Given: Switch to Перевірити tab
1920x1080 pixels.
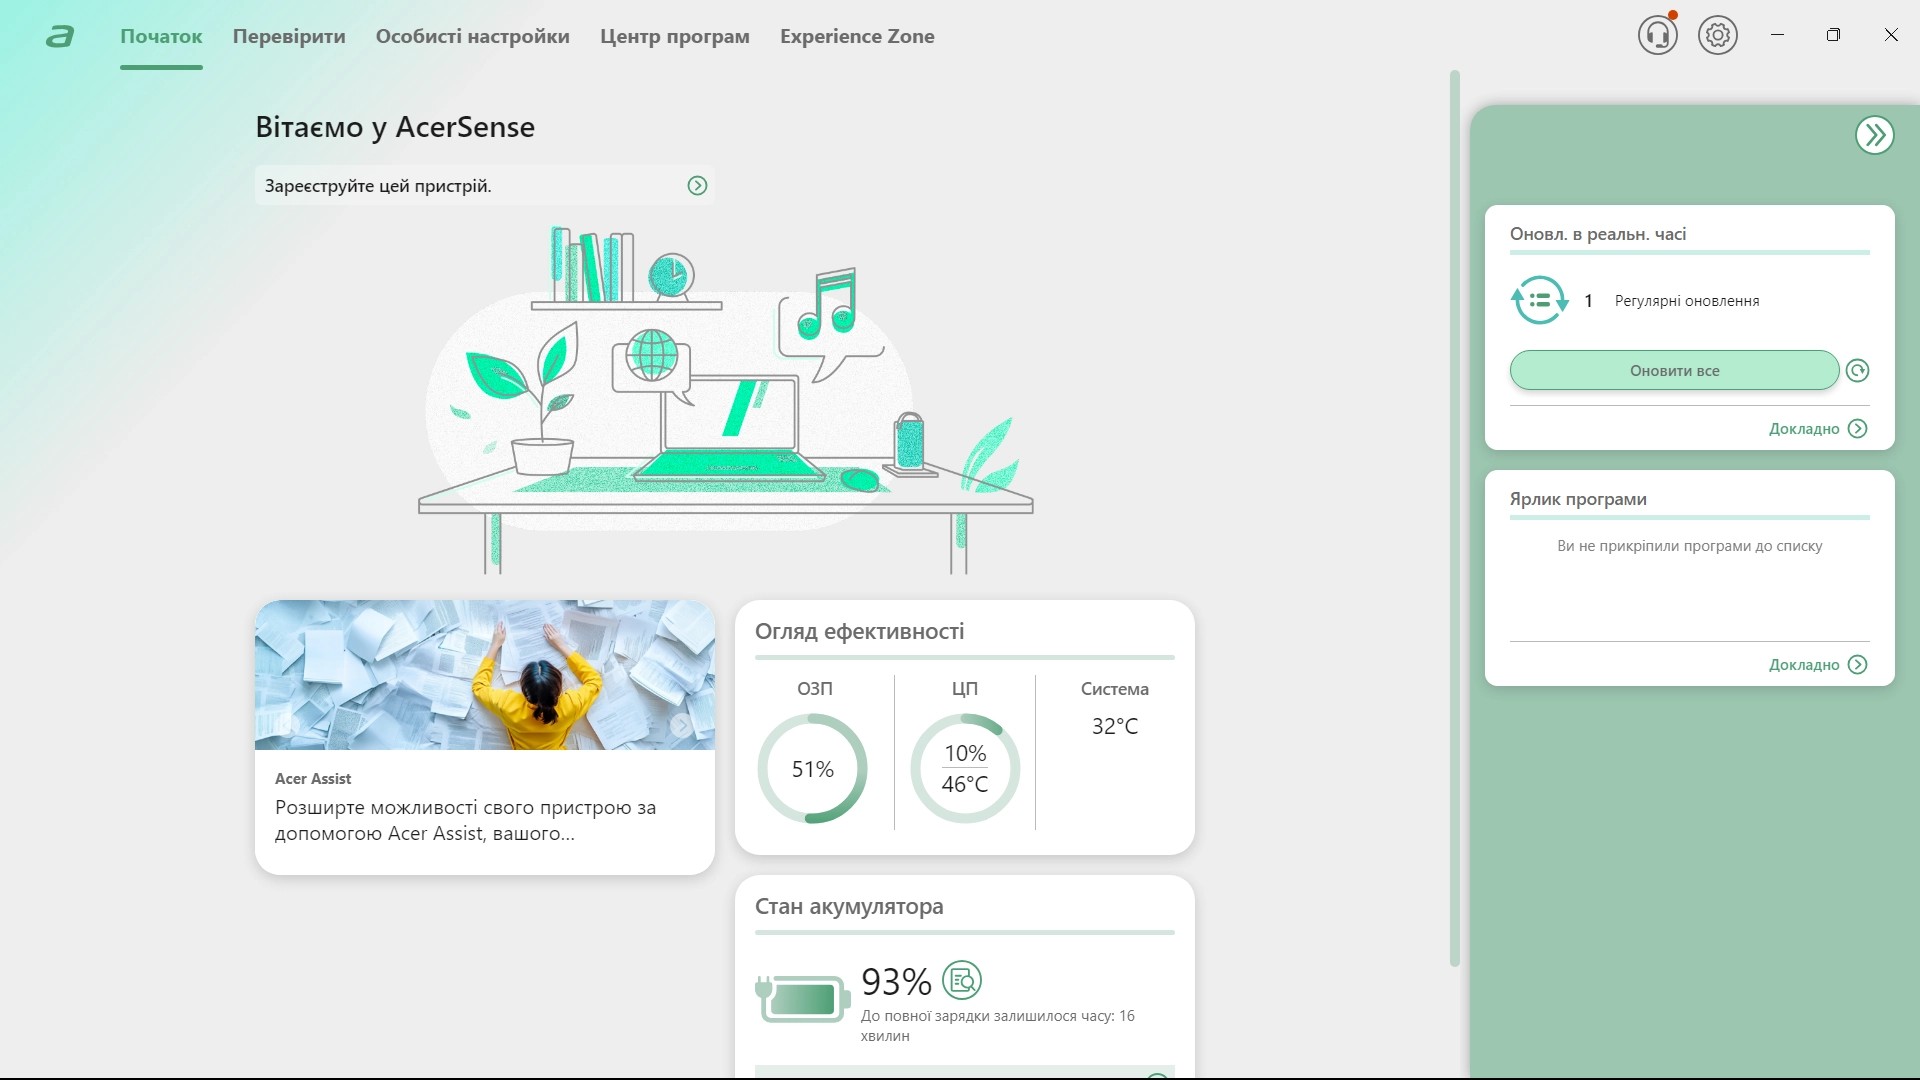Looking at the screenshot, I should [x=289, y=37].
